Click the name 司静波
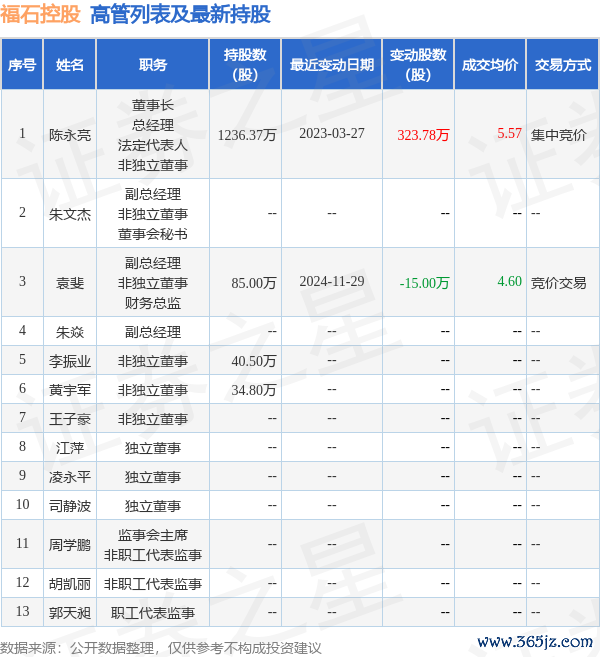Image resolution: width=600 pixels, height=657 pixels. 70,506
